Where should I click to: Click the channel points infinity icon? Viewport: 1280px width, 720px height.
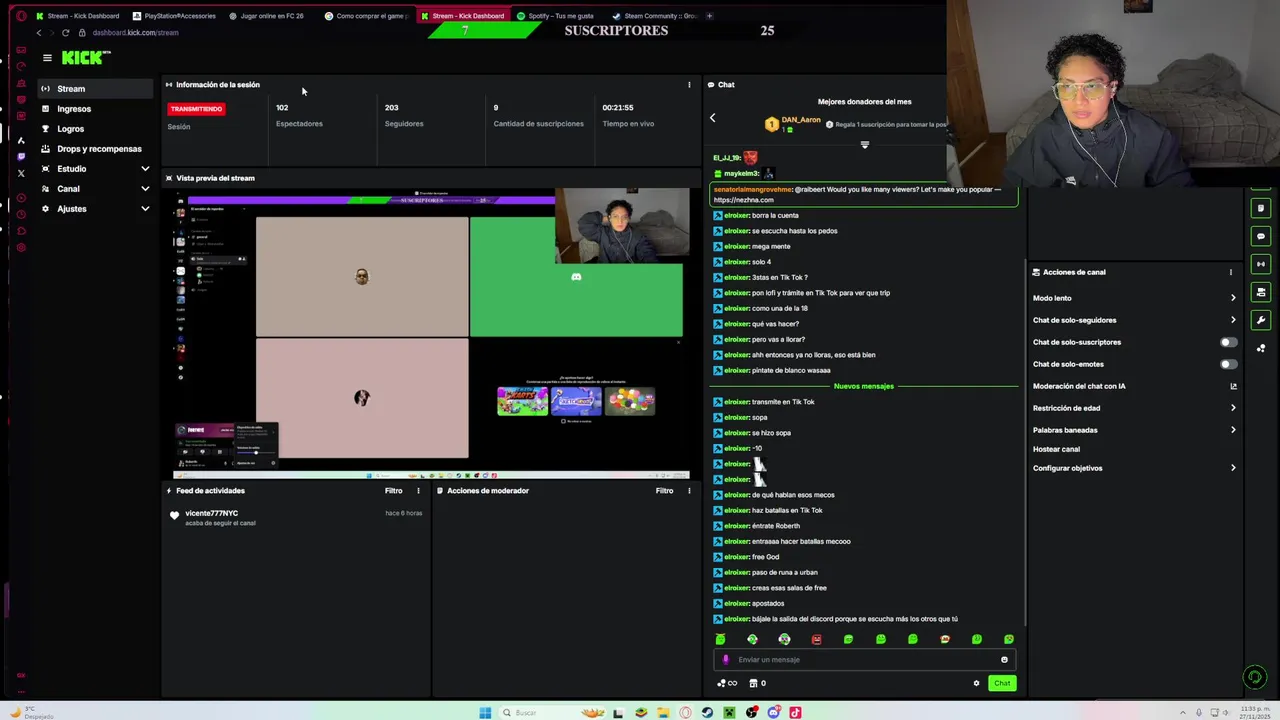click(727, 684)
